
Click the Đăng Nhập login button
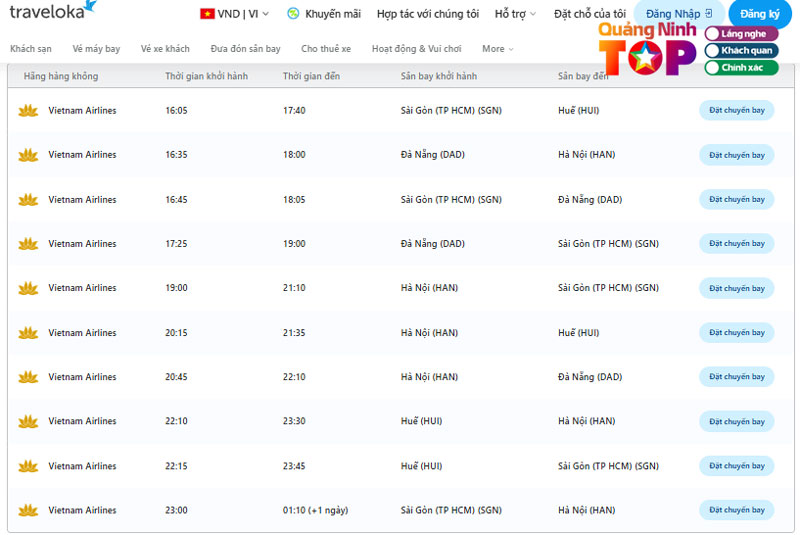click(679, 14)
